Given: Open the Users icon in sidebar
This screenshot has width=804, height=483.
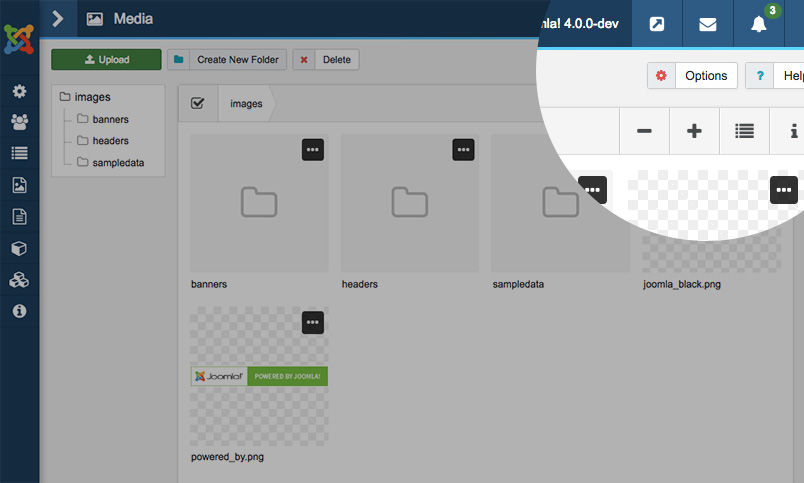Looking at the screenshot, I should tap(19, 122).
